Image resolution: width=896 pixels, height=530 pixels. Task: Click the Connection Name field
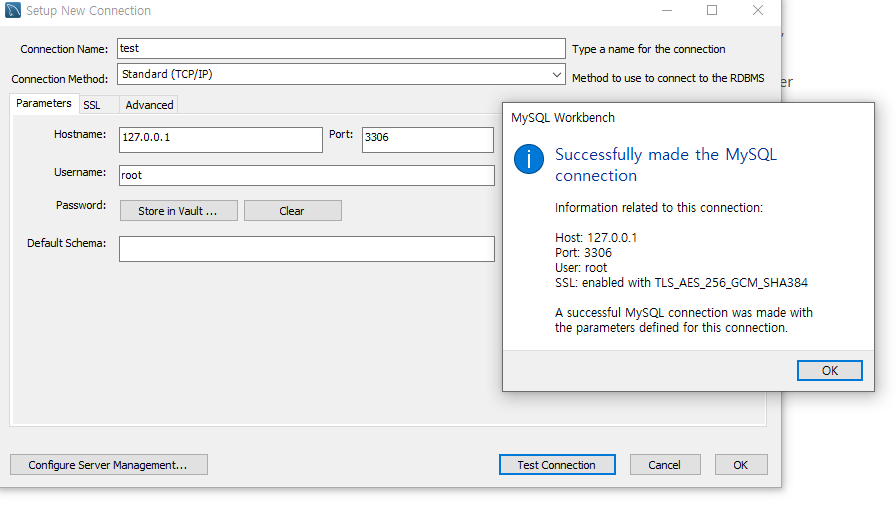click(341, 49)
